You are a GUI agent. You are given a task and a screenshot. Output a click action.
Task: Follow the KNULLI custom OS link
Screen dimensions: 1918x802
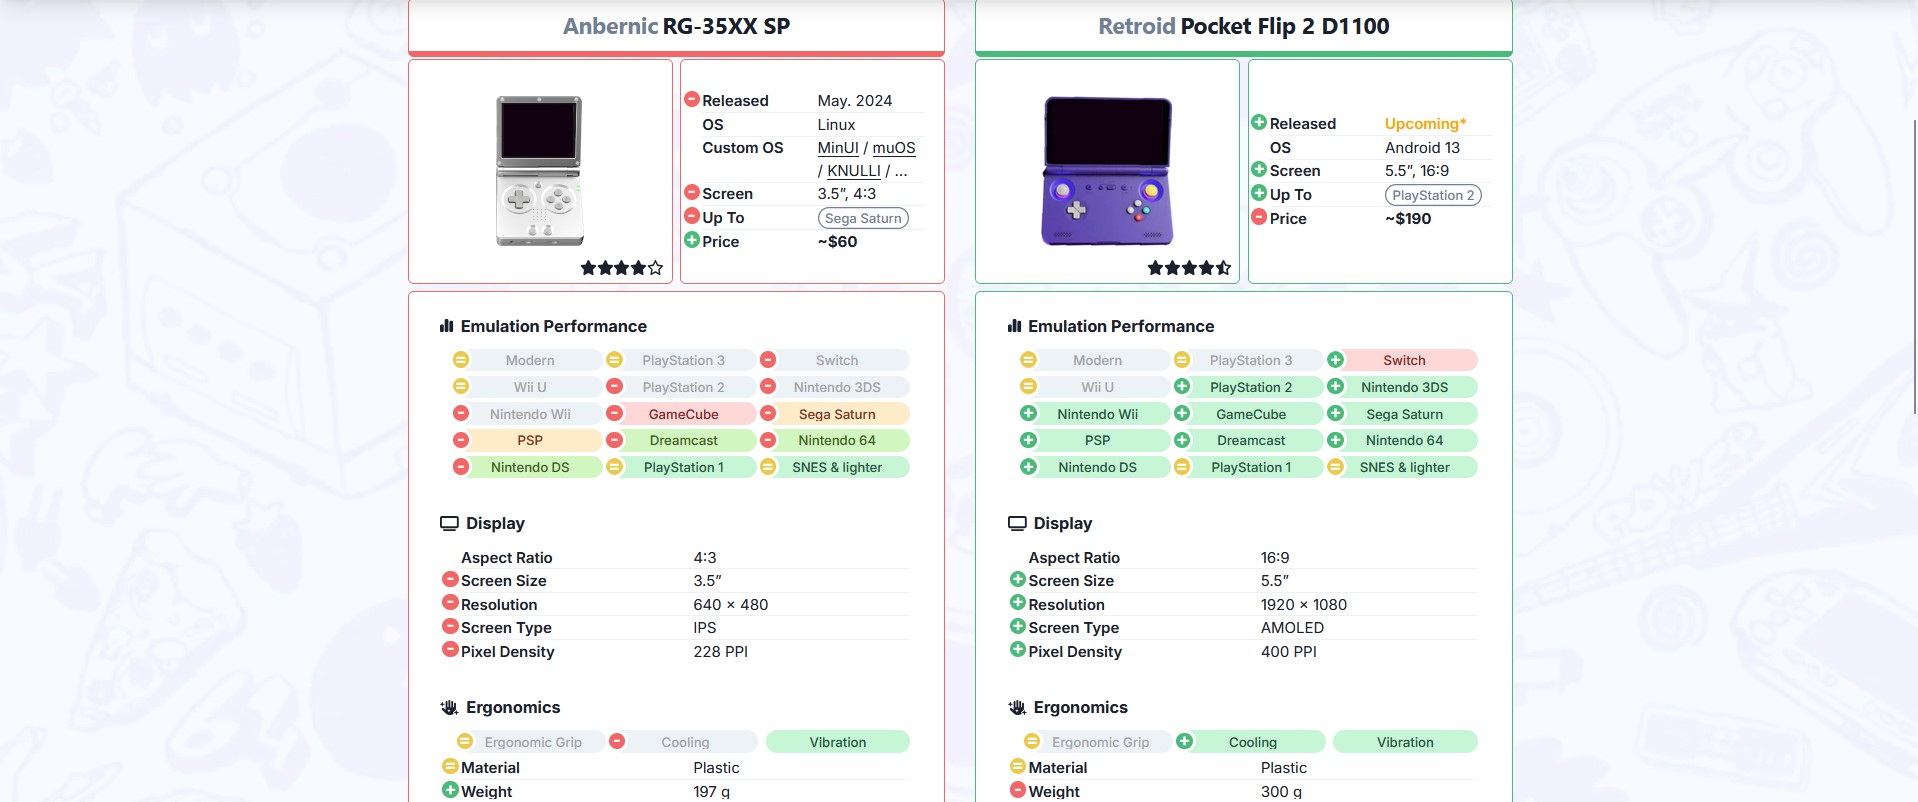[853, 171]
